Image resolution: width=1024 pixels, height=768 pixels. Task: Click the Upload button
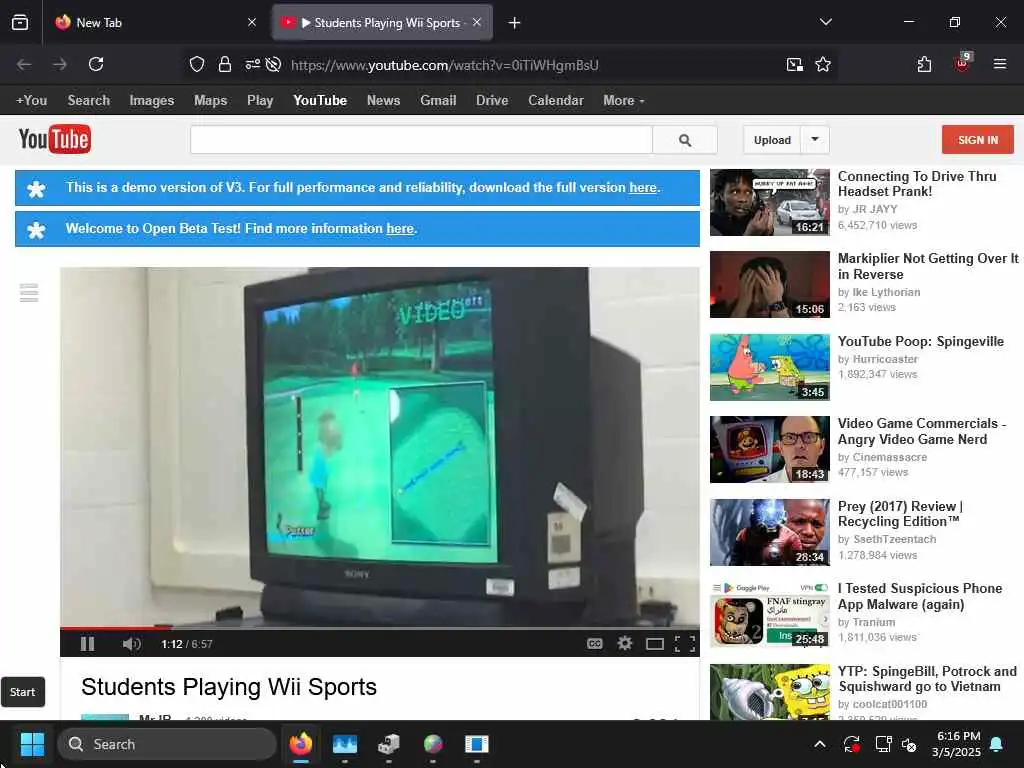[772, 140]
